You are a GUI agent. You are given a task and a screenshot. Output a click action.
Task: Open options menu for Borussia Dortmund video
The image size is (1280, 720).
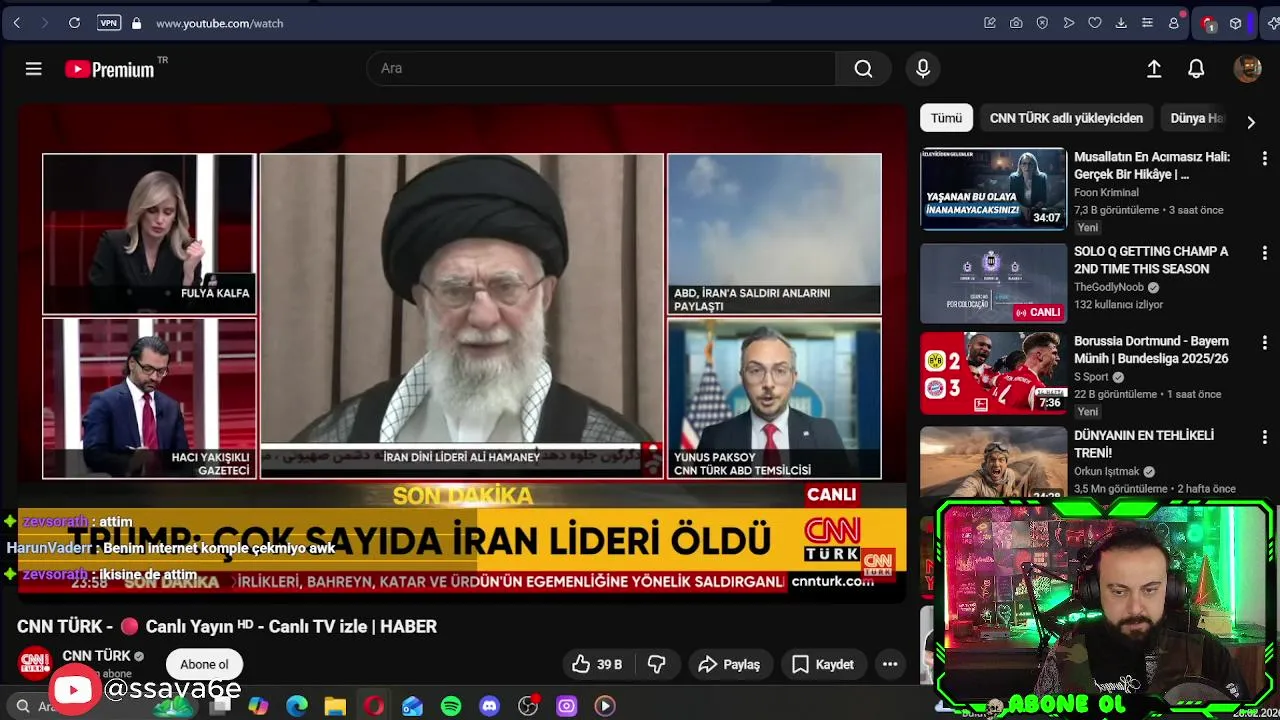tap(1264, 343)
